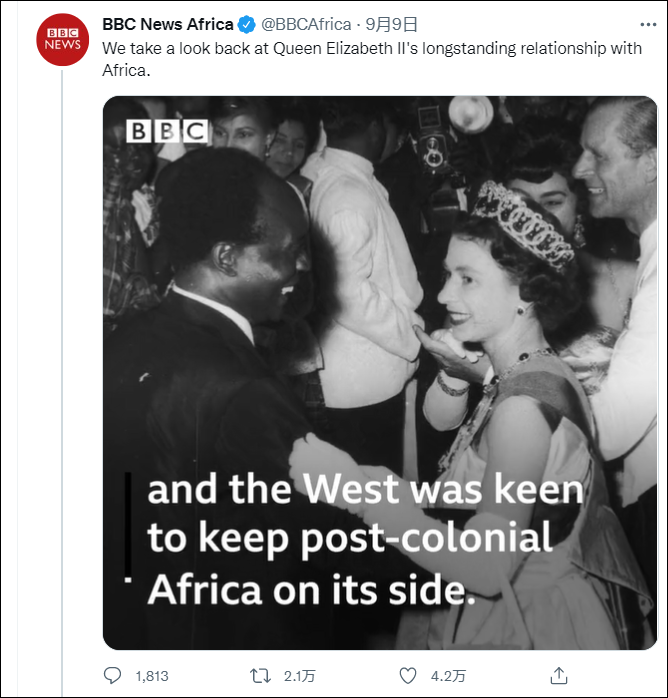This screenshot has width=668, height=698.
Task: Open the share menu with the upload icon
Action: point(560,675)
